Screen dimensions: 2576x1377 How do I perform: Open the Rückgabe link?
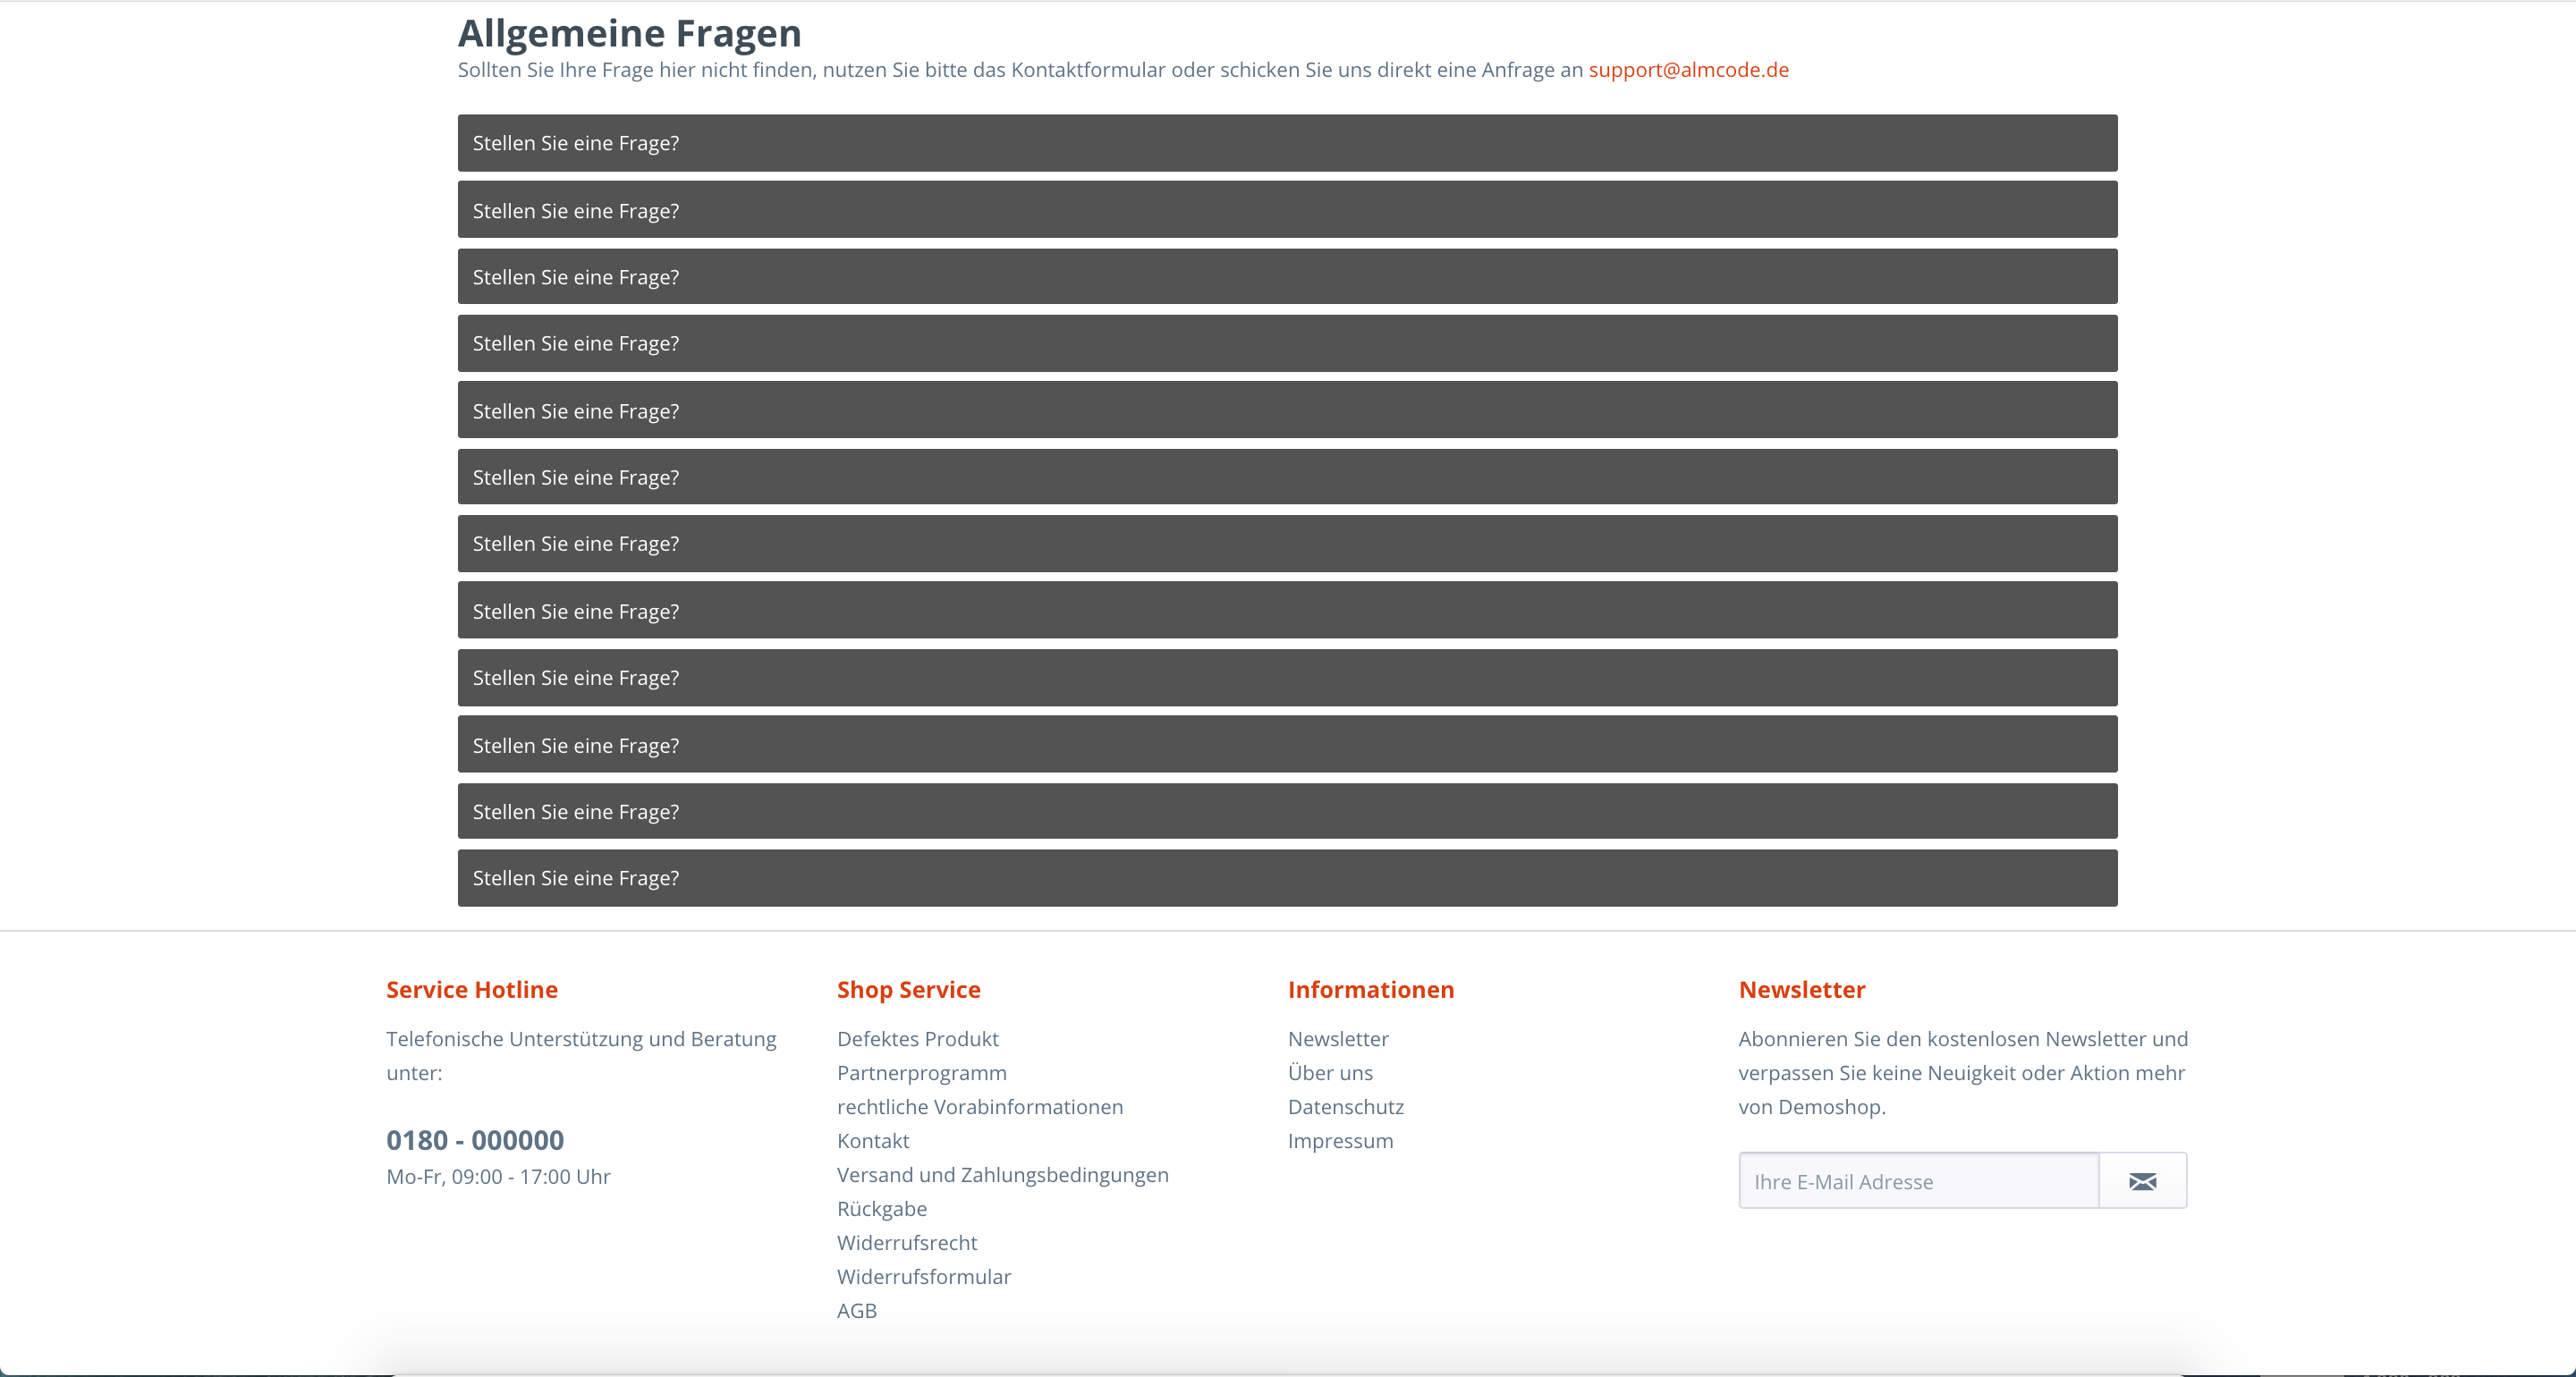pyautogui.click(x=881, y=1209)
